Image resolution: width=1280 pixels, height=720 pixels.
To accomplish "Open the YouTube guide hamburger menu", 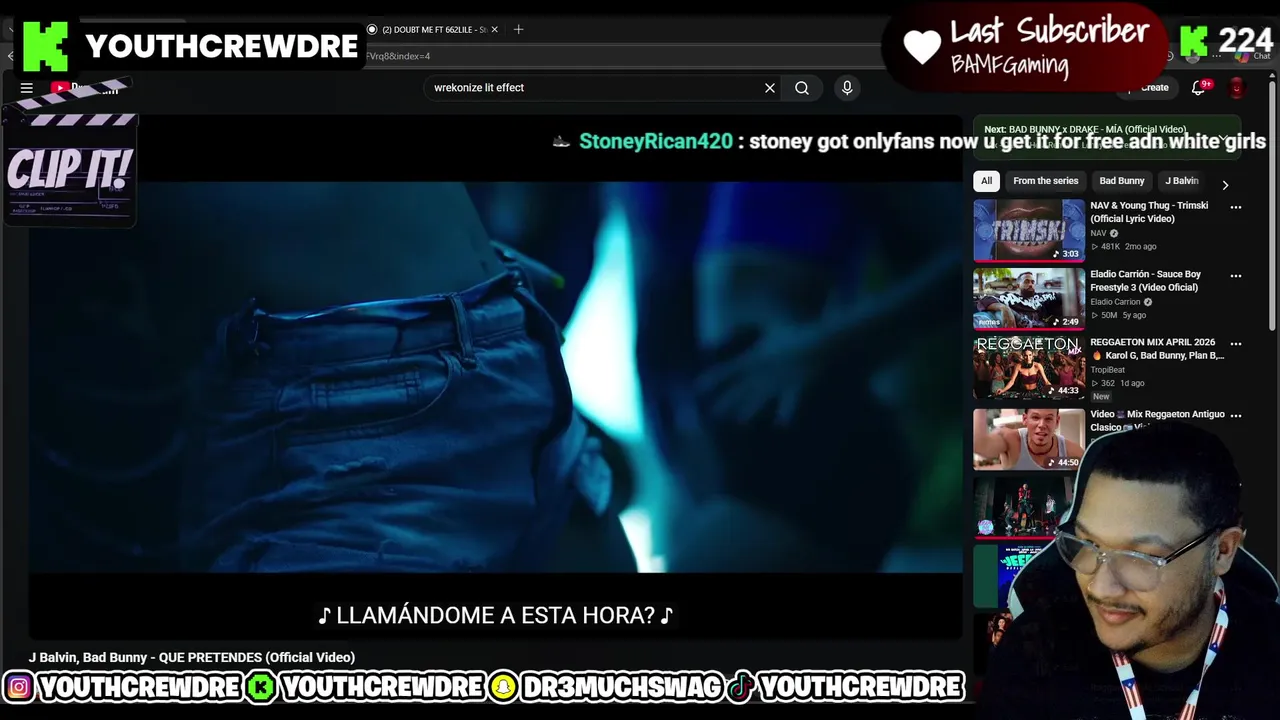I will click(27, 88).
